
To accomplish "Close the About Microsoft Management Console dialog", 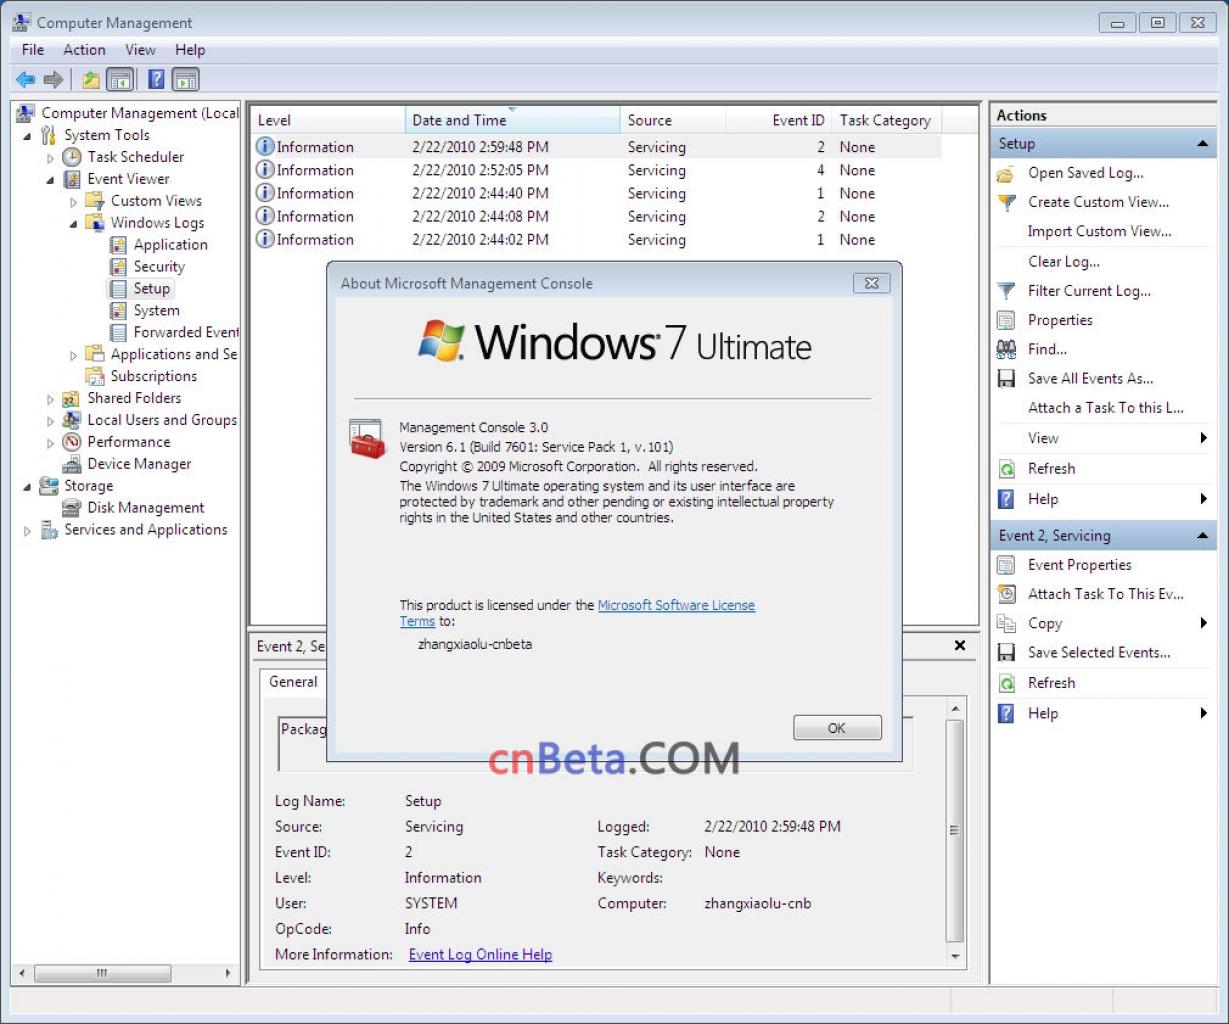I will (871, 283).
